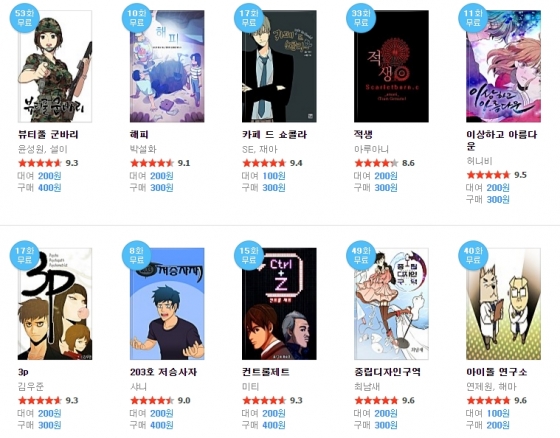The image size is (560, 438).
Task: Click the 해피 webtoon cover image
Action: pos(167,66)
